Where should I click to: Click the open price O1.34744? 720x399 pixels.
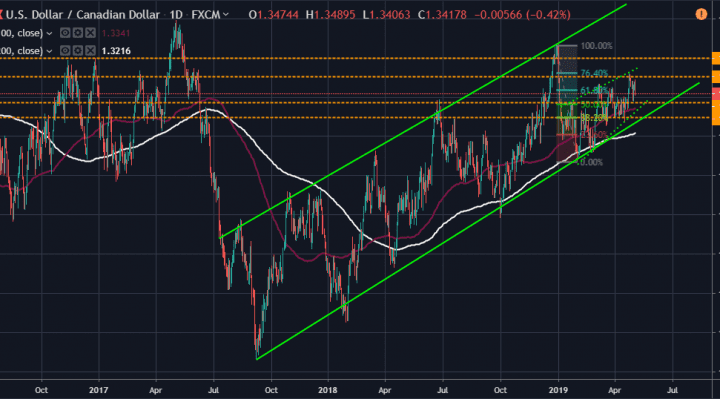tap(273, 15)
